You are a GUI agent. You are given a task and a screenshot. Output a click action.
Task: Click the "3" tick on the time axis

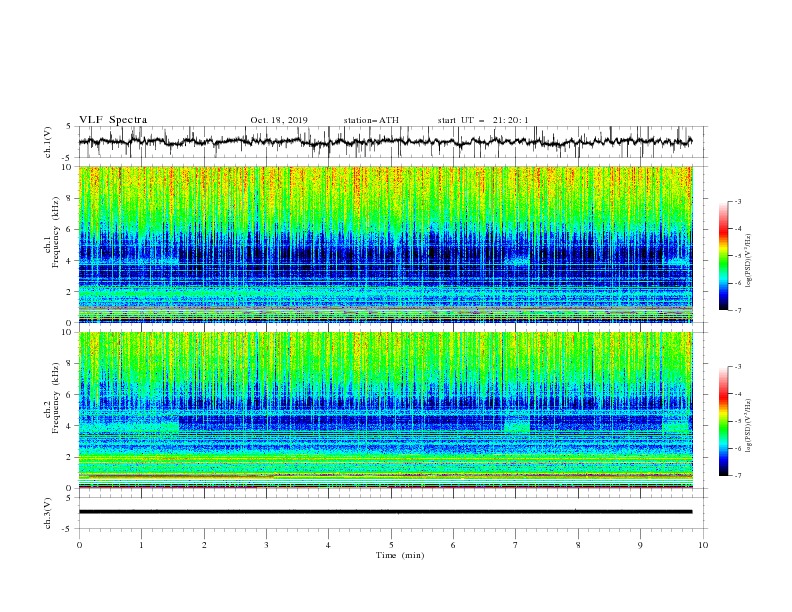pos(266,545)
